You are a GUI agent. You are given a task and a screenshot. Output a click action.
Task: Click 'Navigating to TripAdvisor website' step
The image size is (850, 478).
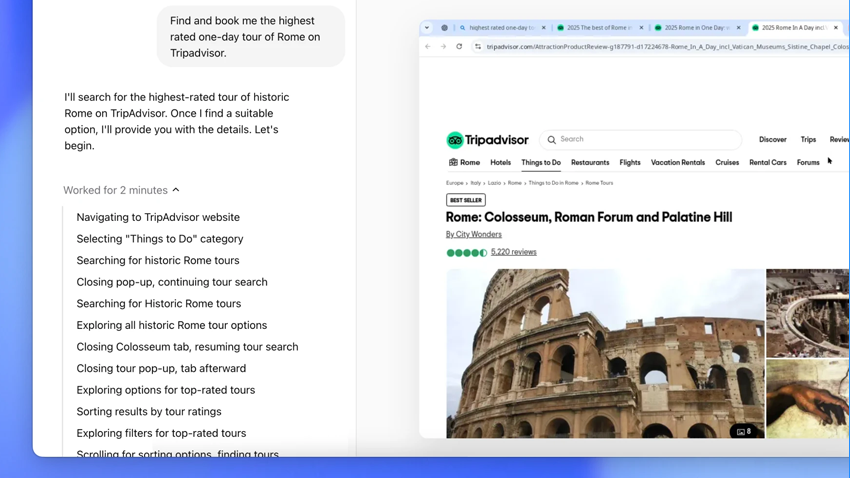point(158,217)
